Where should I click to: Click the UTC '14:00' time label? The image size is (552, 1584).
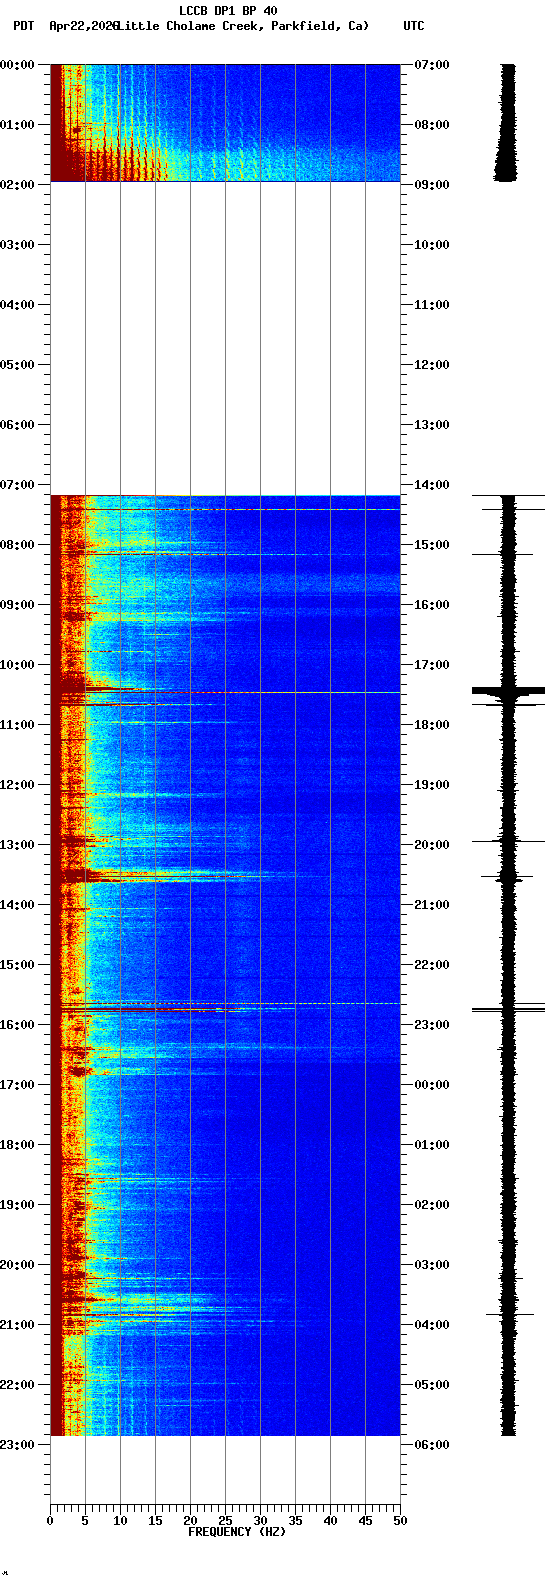pyautogui.click(x=432, y=485)
